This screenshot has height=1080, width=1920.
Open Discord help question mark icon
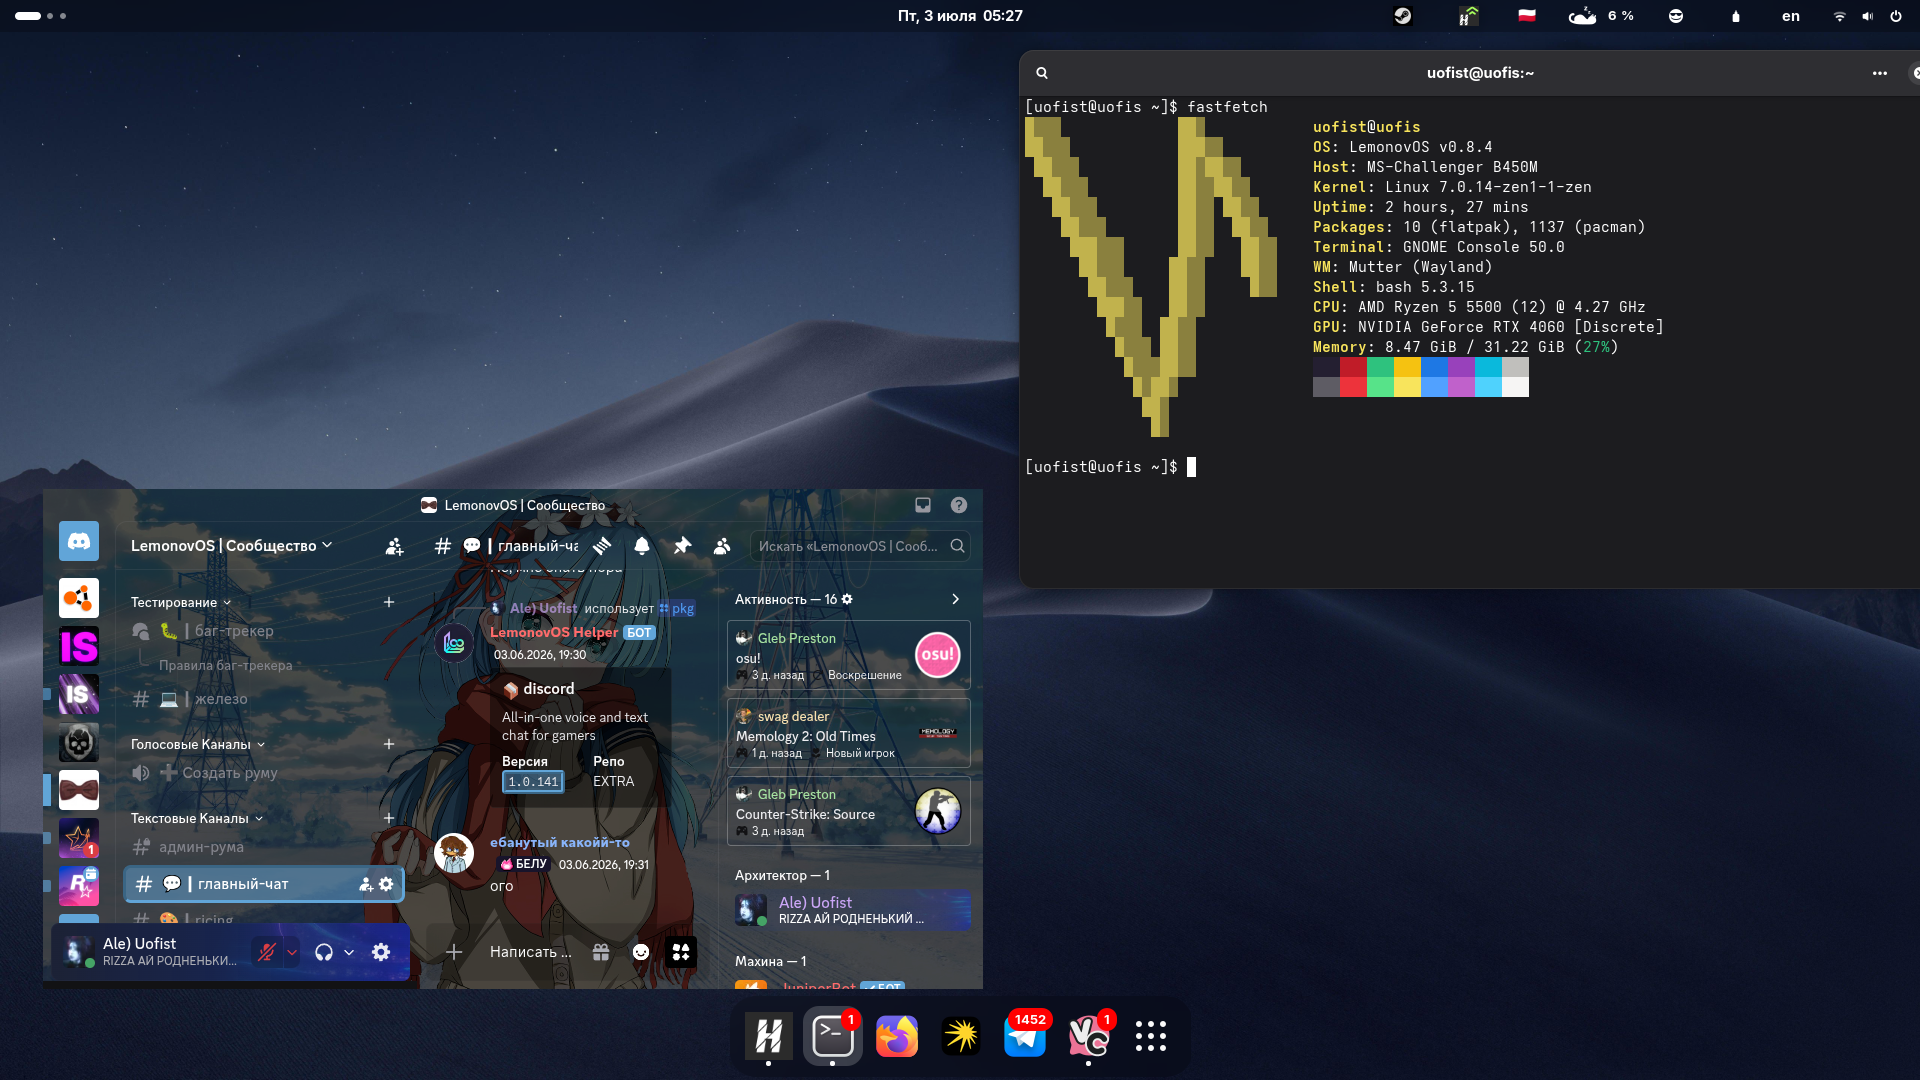coord(959,505)
